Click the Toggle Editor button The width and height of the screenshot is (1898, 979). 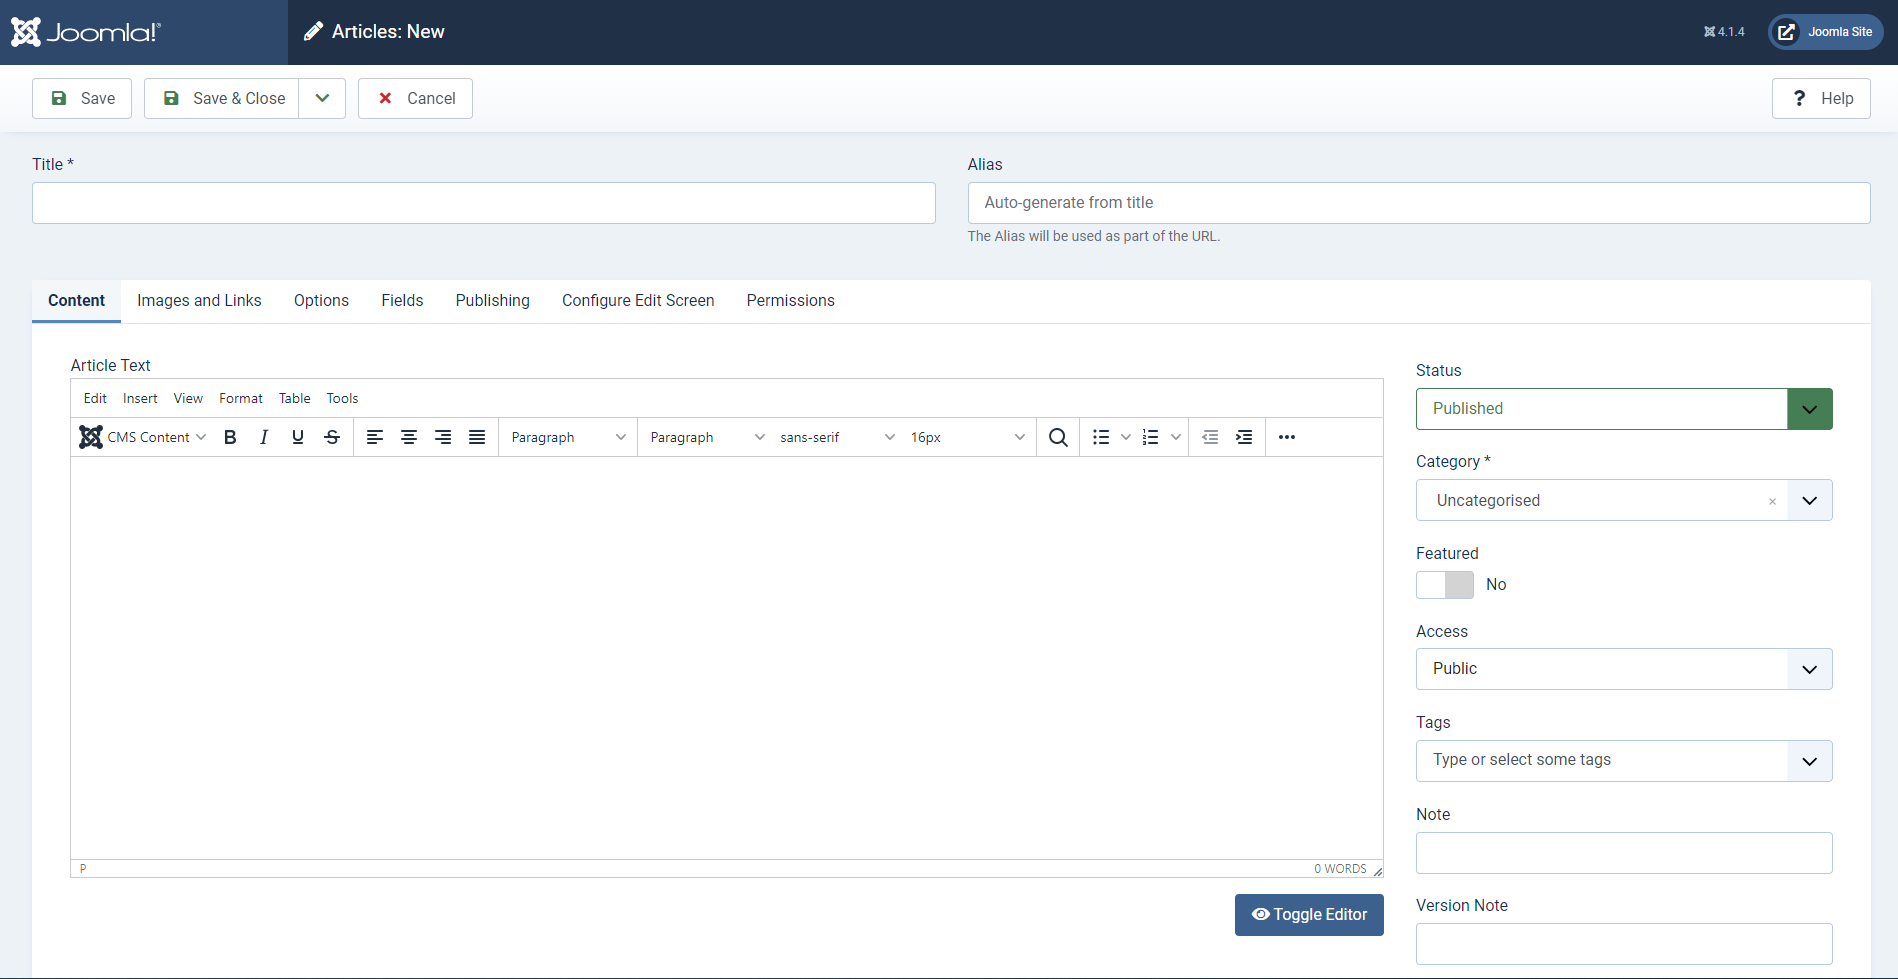point(1309,915)
